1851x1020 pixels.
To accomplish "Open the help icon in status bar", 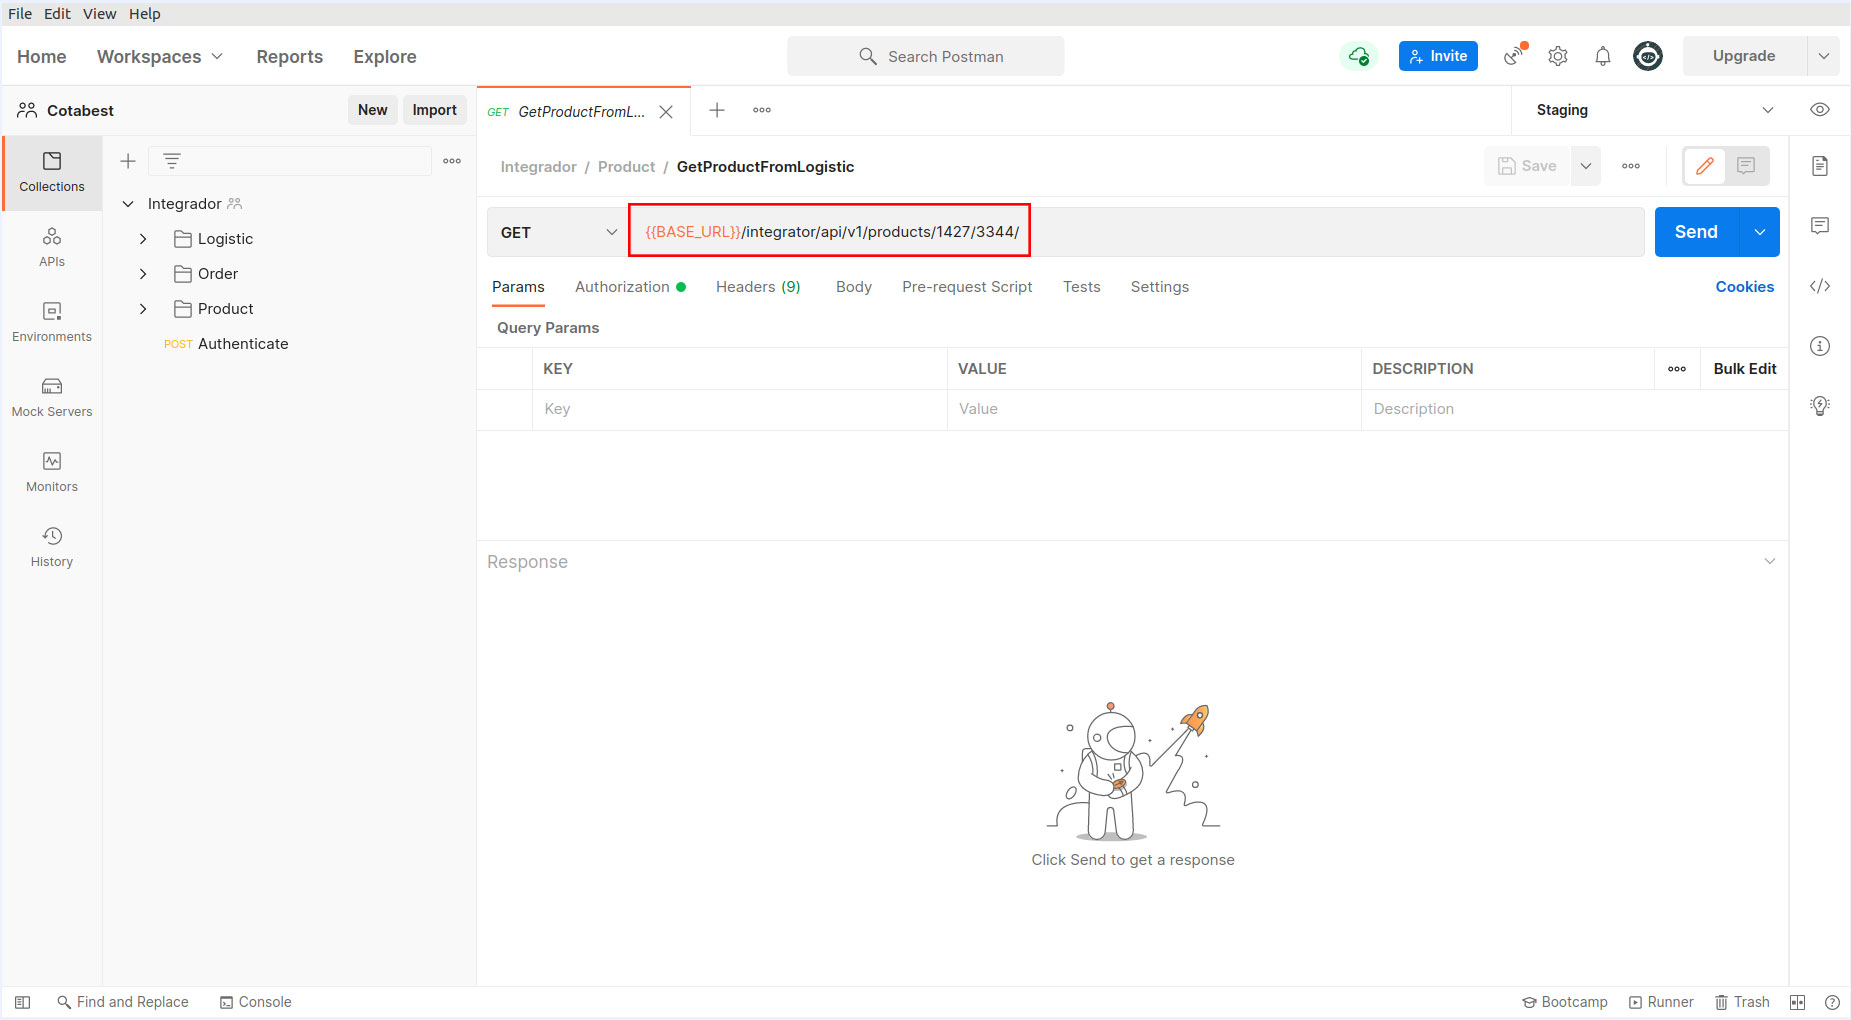I will click(1832, 1002).
